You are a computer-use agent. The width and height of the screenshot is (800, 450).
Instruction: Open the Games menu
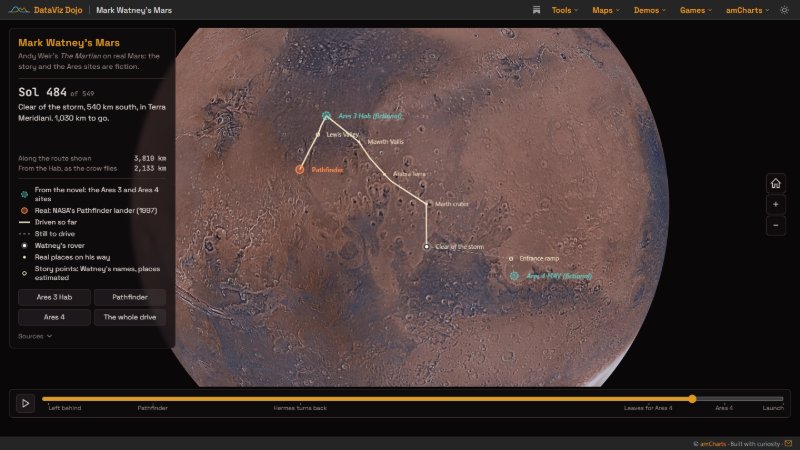[x=695, y=10]
